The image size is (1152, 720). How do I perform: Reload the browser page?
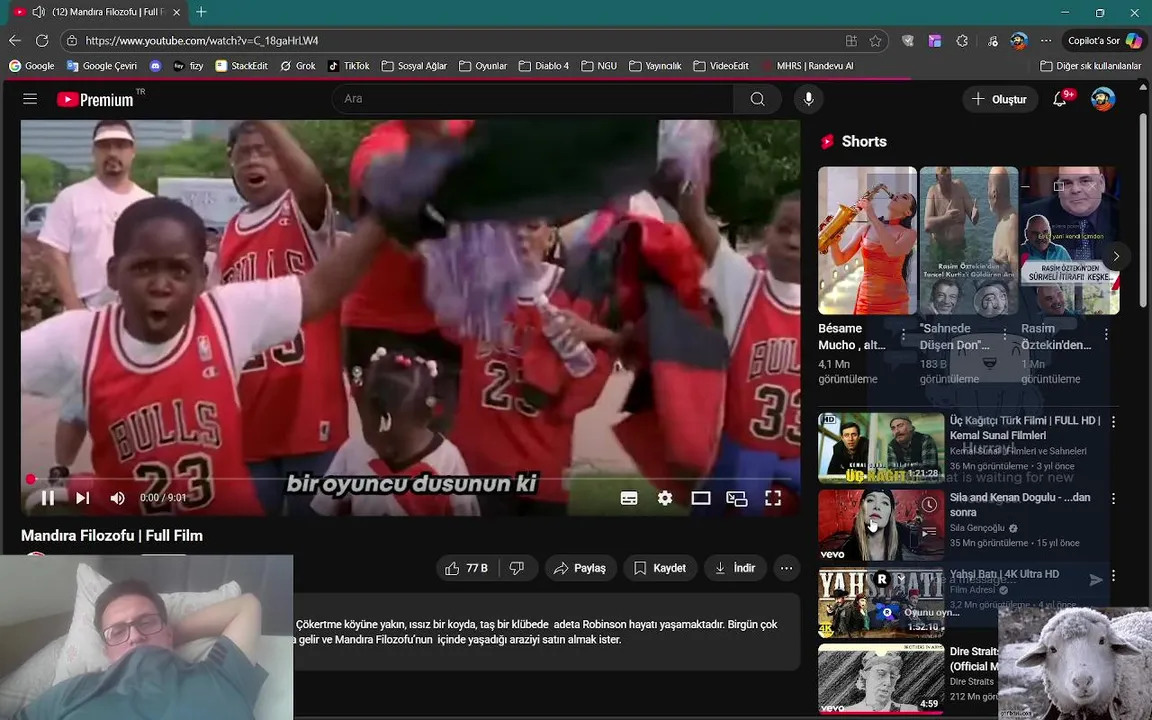pyautogui.click(x=42, y=41)
